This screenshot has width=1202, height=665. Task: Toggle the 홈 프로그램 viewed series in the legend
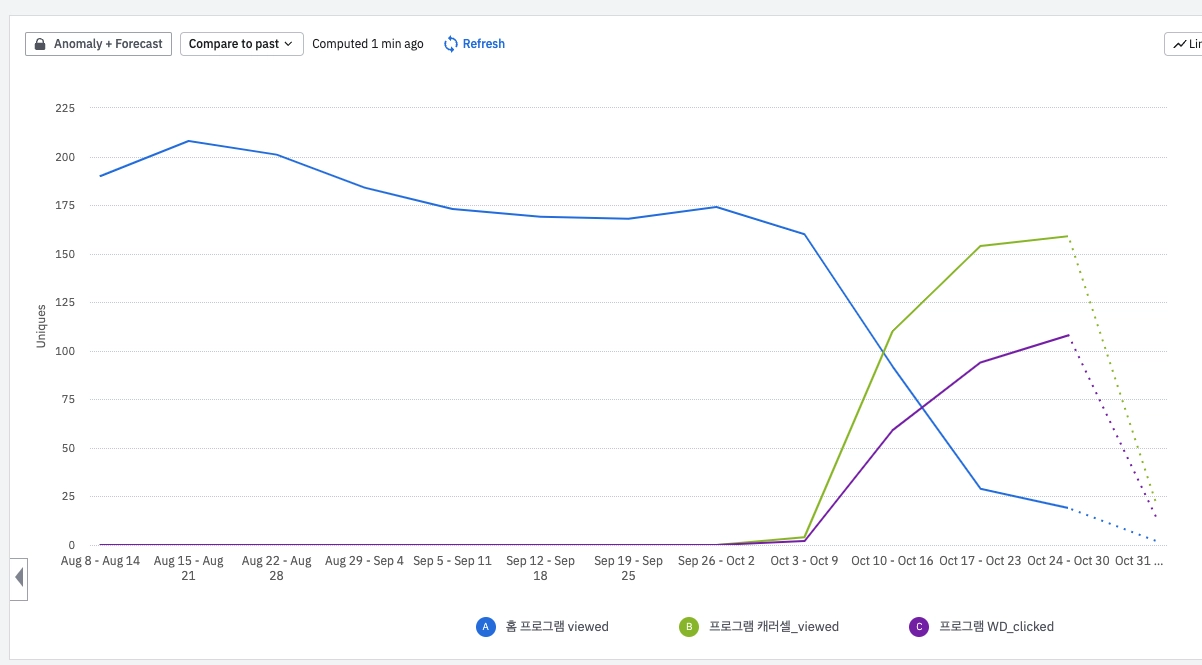point(557,627)
